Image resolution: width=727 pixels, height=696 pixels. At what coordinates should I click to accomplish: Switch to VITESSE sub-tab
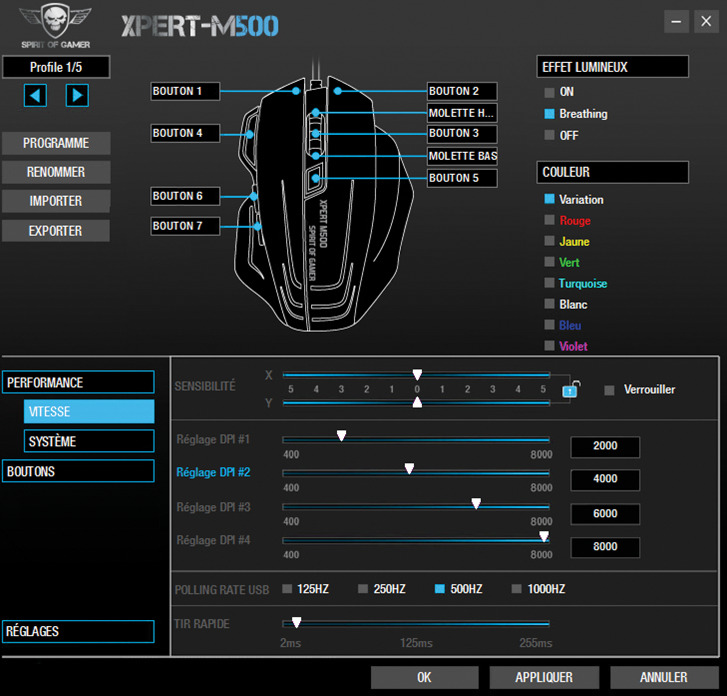point(89,412)
